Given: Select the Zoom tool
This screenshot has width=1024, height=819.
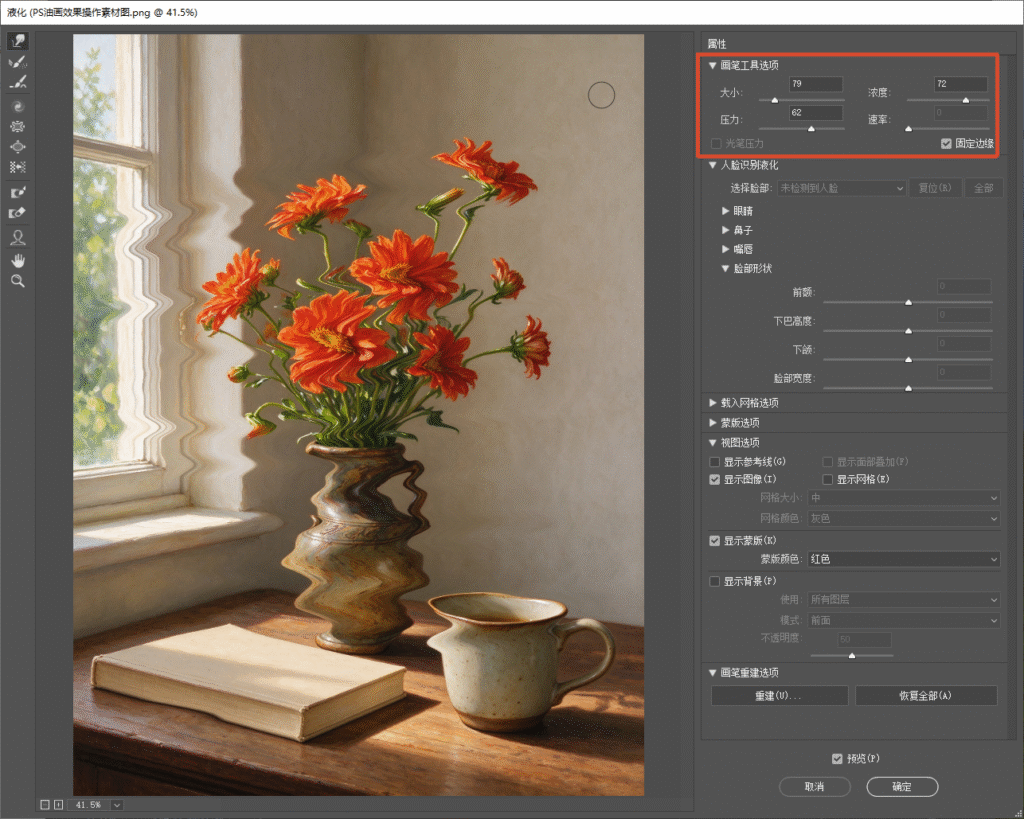Looking at the screenshot, I should (18, 281).
